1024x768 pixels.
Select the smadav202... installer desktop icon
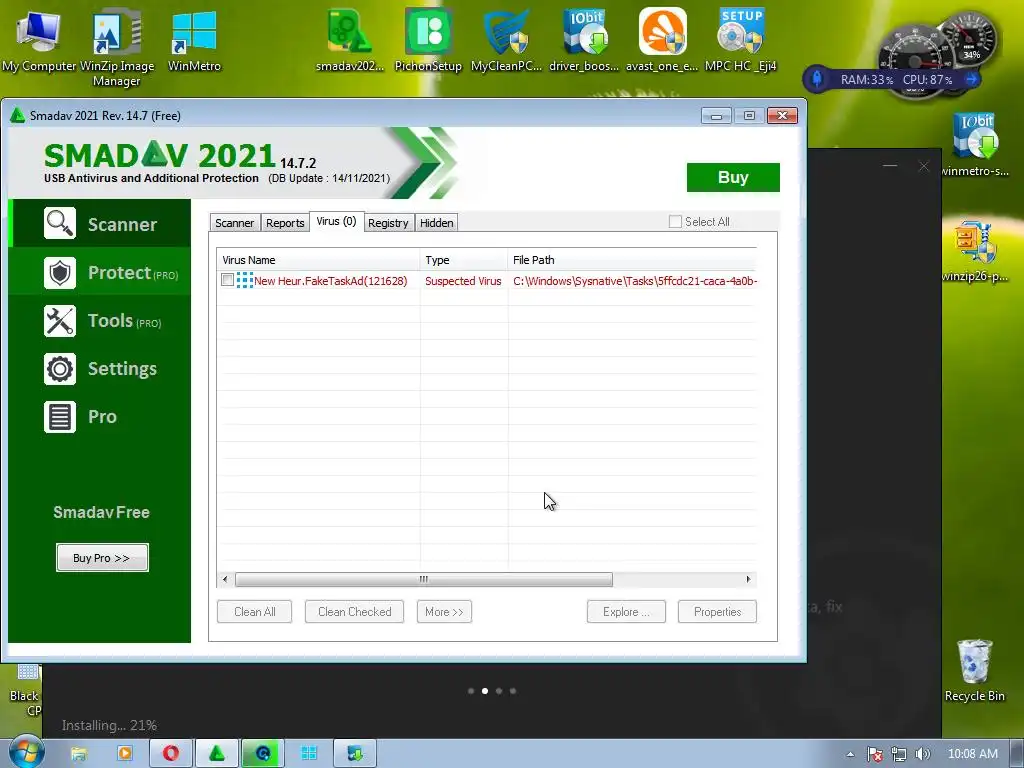(x=349, y=41)
